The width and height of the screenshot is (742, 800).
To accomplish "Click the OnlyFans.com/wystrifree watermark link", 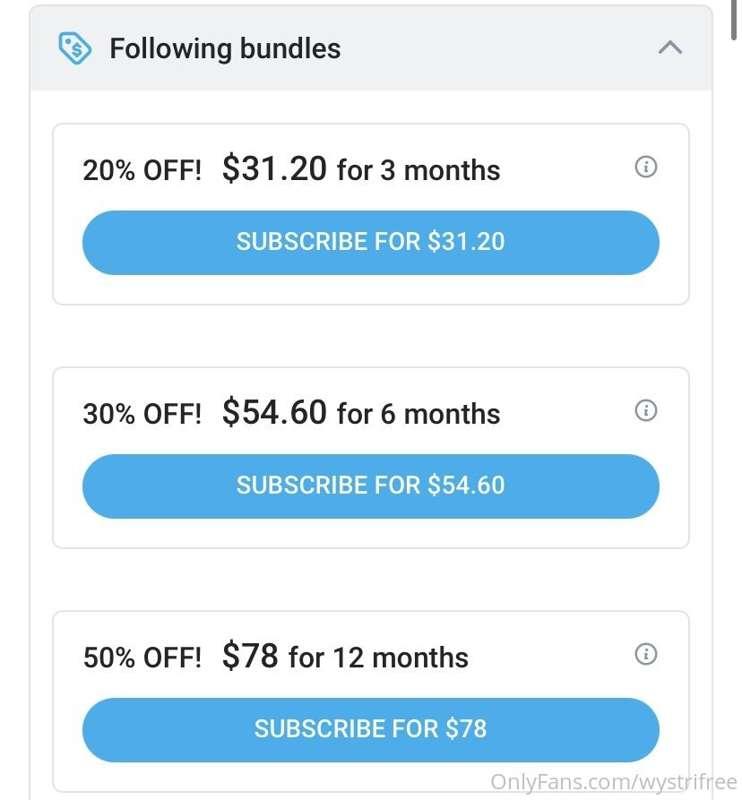I will [x=613, y=782].
